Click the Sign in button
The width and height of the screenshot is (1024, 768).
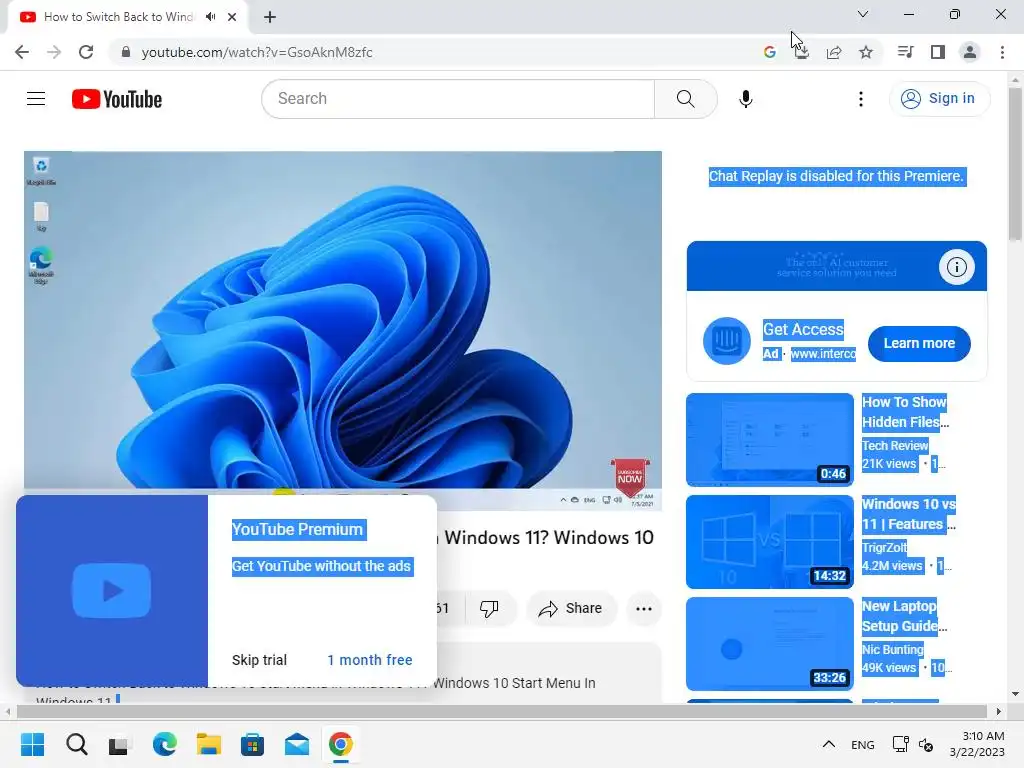(939, 99)
